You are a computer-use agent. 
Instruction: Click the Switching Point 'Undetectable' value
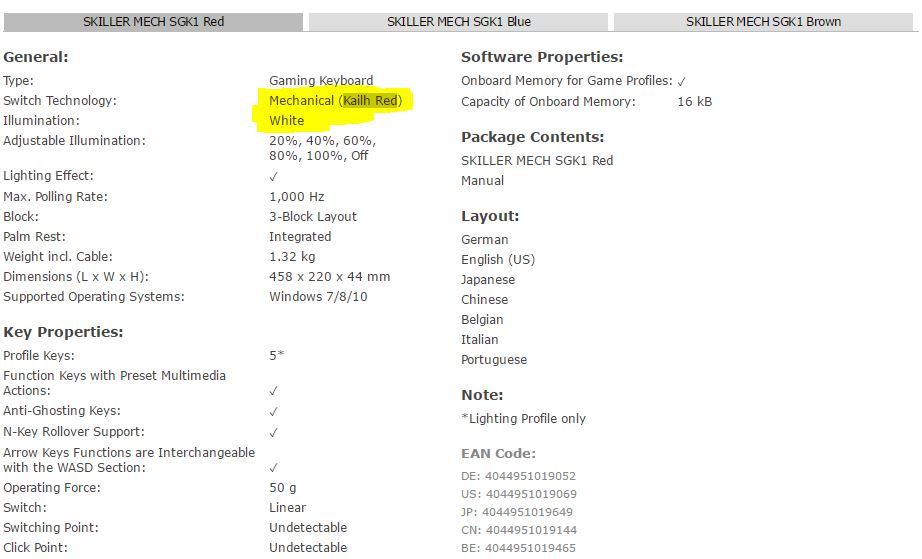[308, 528]
